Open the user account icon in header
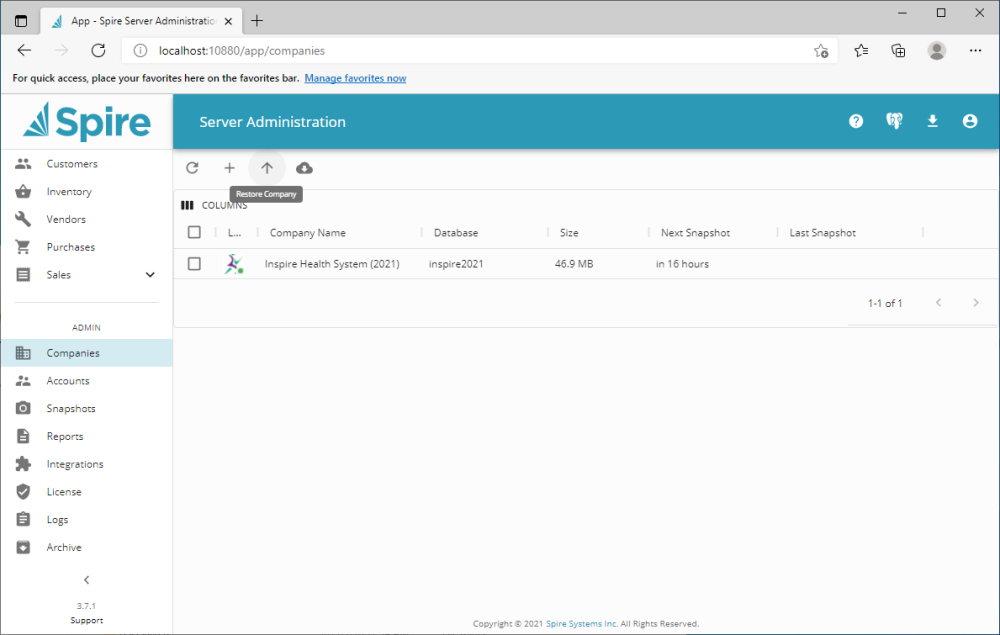This screenshot has width=1000, height=635. pyautogui.click(x=969, y=121)
